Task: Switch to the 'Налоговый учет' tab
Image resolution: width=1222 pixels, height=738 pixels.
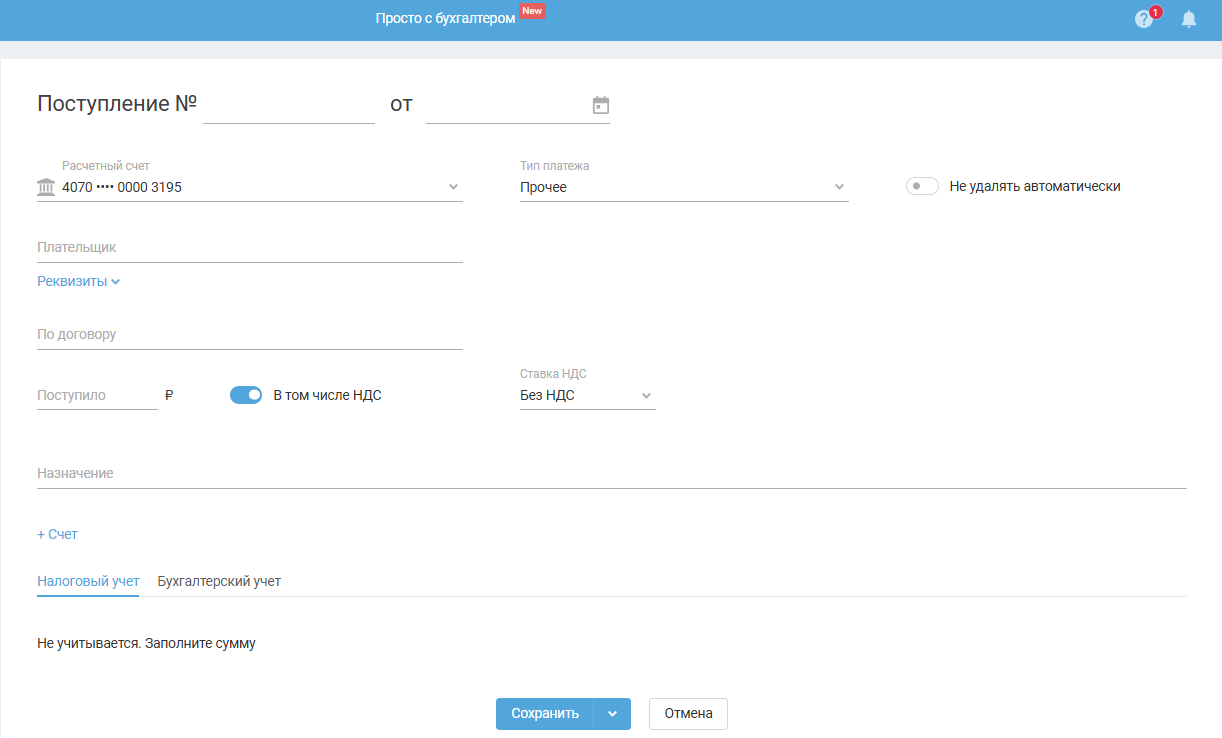Action: pos(88,581)
